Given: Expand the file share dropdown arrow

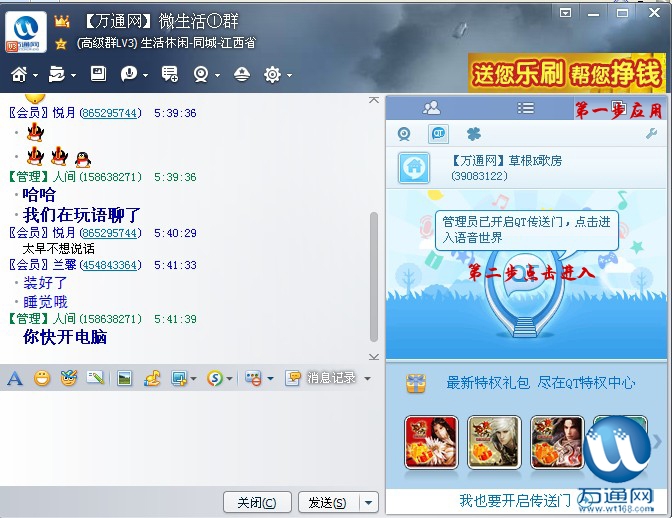Looking at the screenshot, I should [x=73, y=75].
